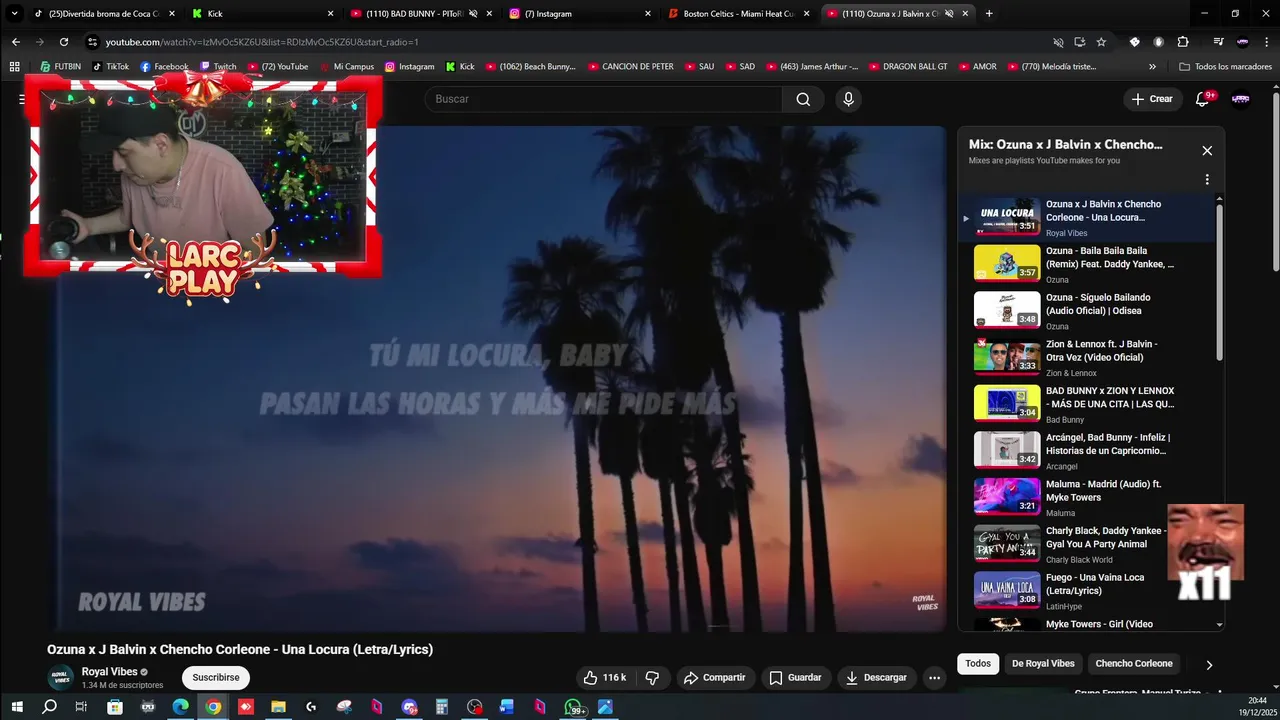Open a new browser tab with plus
The height and width of the screenshot is (720, 1280).
(989, 13)
